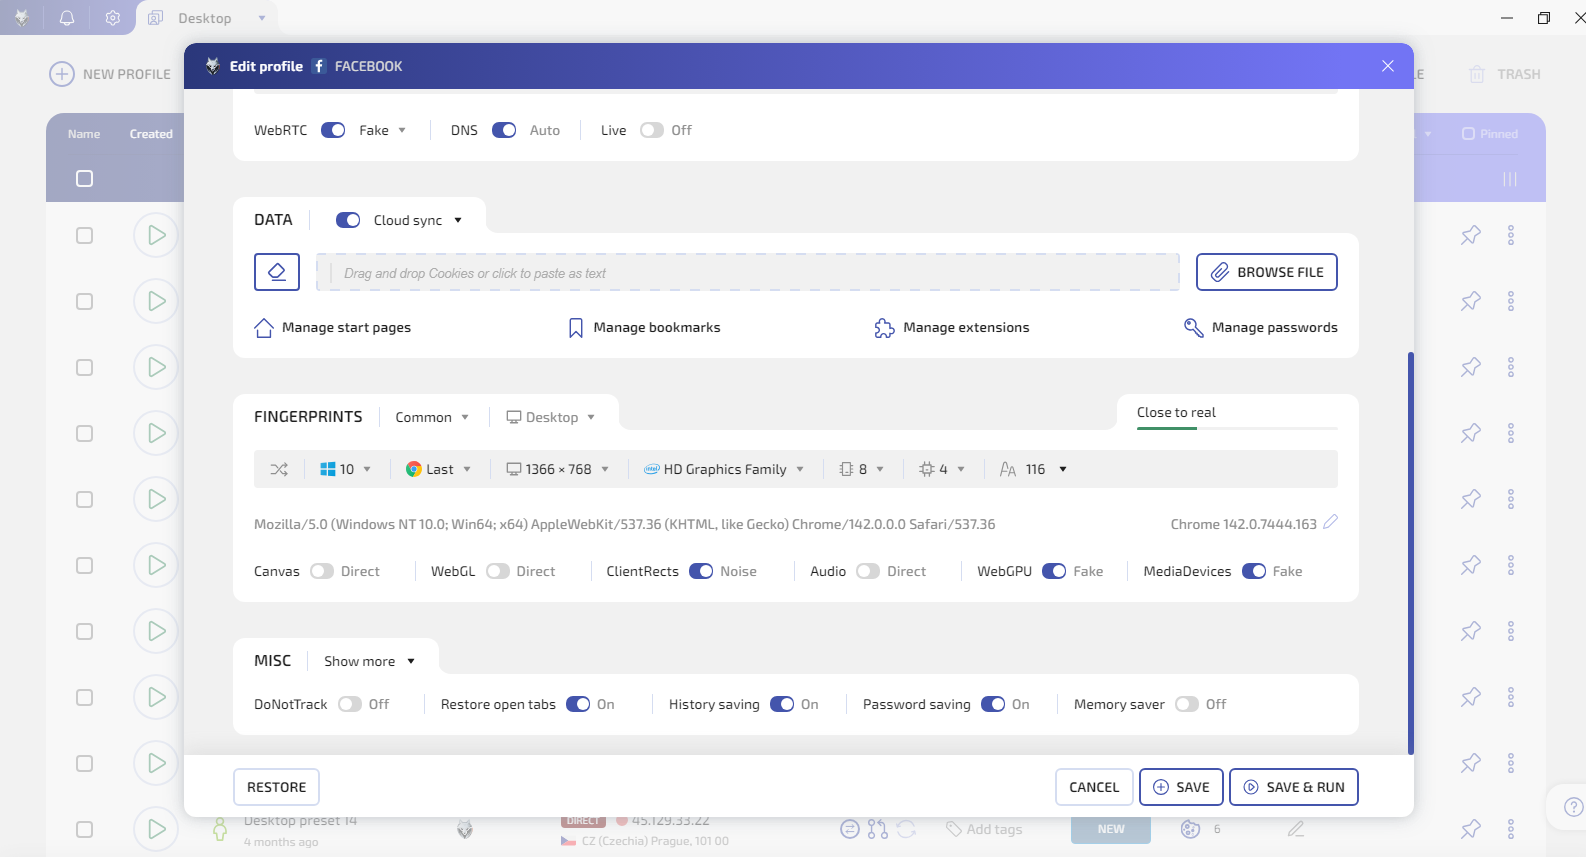Enable the DoNotTrack switch
This screenshot has width=1586, height=857.
coord(350,704)
